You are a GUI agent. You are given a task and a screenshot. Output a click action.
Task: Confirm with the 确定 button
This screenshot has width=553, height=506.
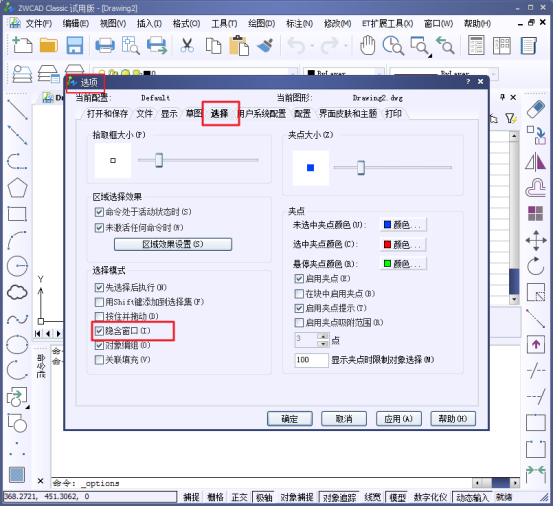pos(290,419)
